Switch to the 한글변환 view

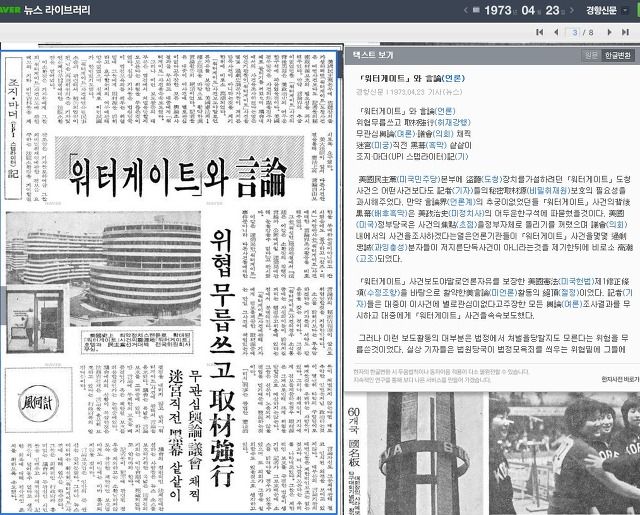pos(618,55)
